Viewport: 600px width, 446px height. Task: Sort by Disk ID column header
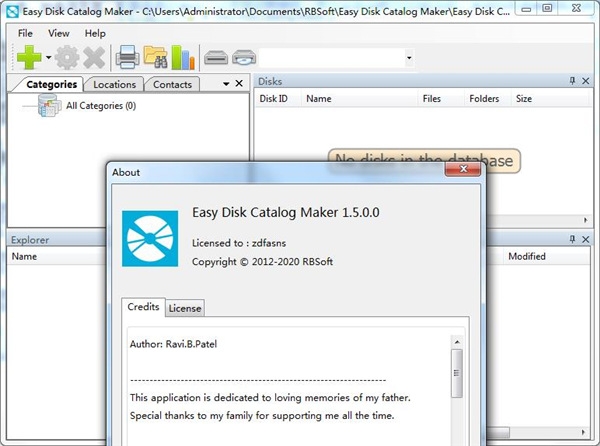(x=278, y=99)
